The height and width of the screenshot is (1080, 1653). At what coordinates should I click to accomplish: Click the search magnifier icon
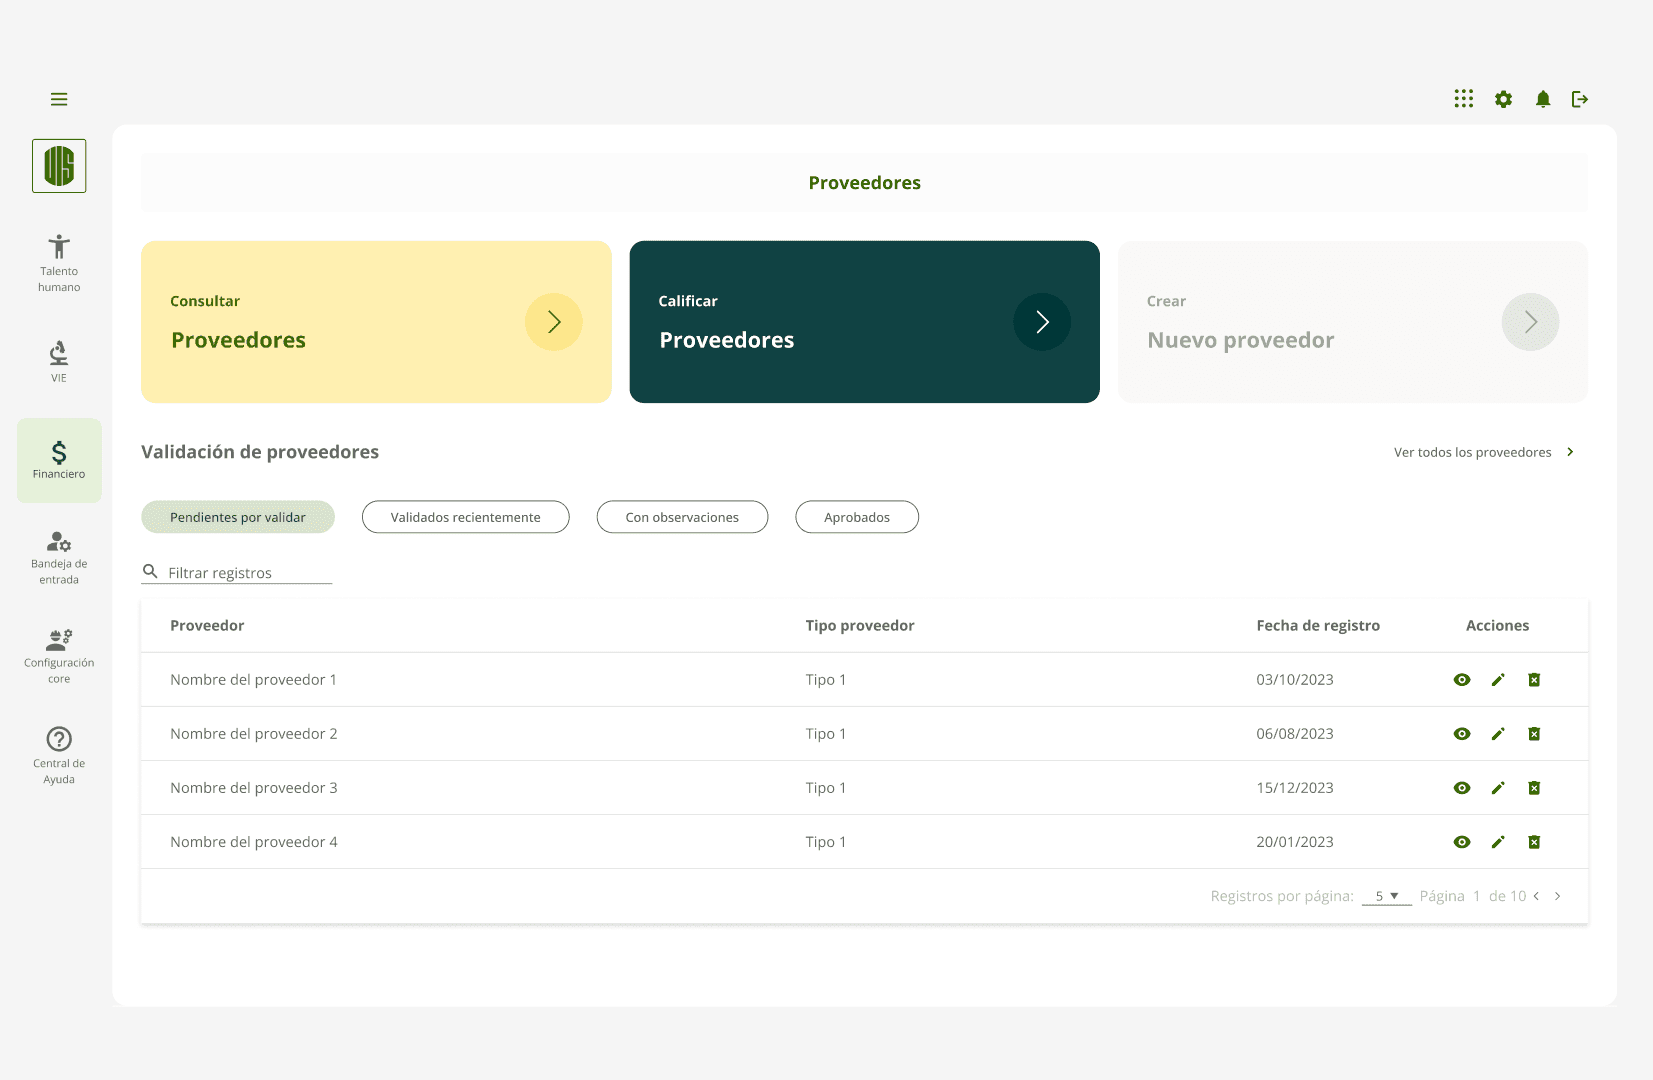pyautogui.click(x=150, y=571)
